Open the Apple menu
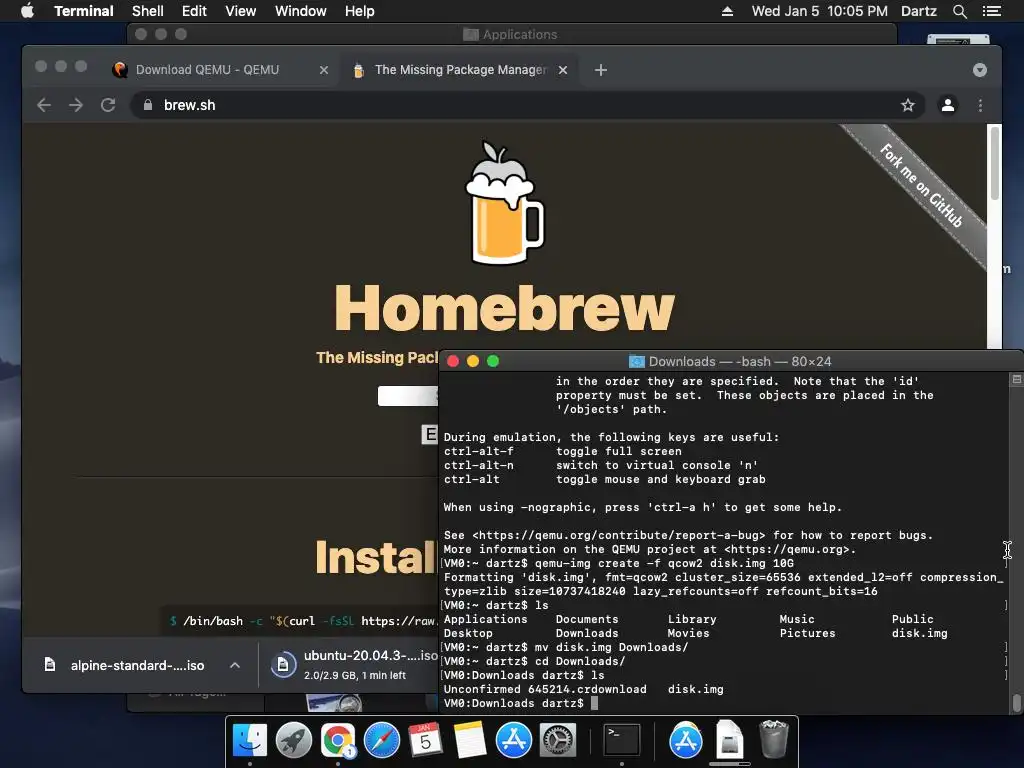Image resolution: width=1024 pixels, height=768 pixels. [27, 11]
